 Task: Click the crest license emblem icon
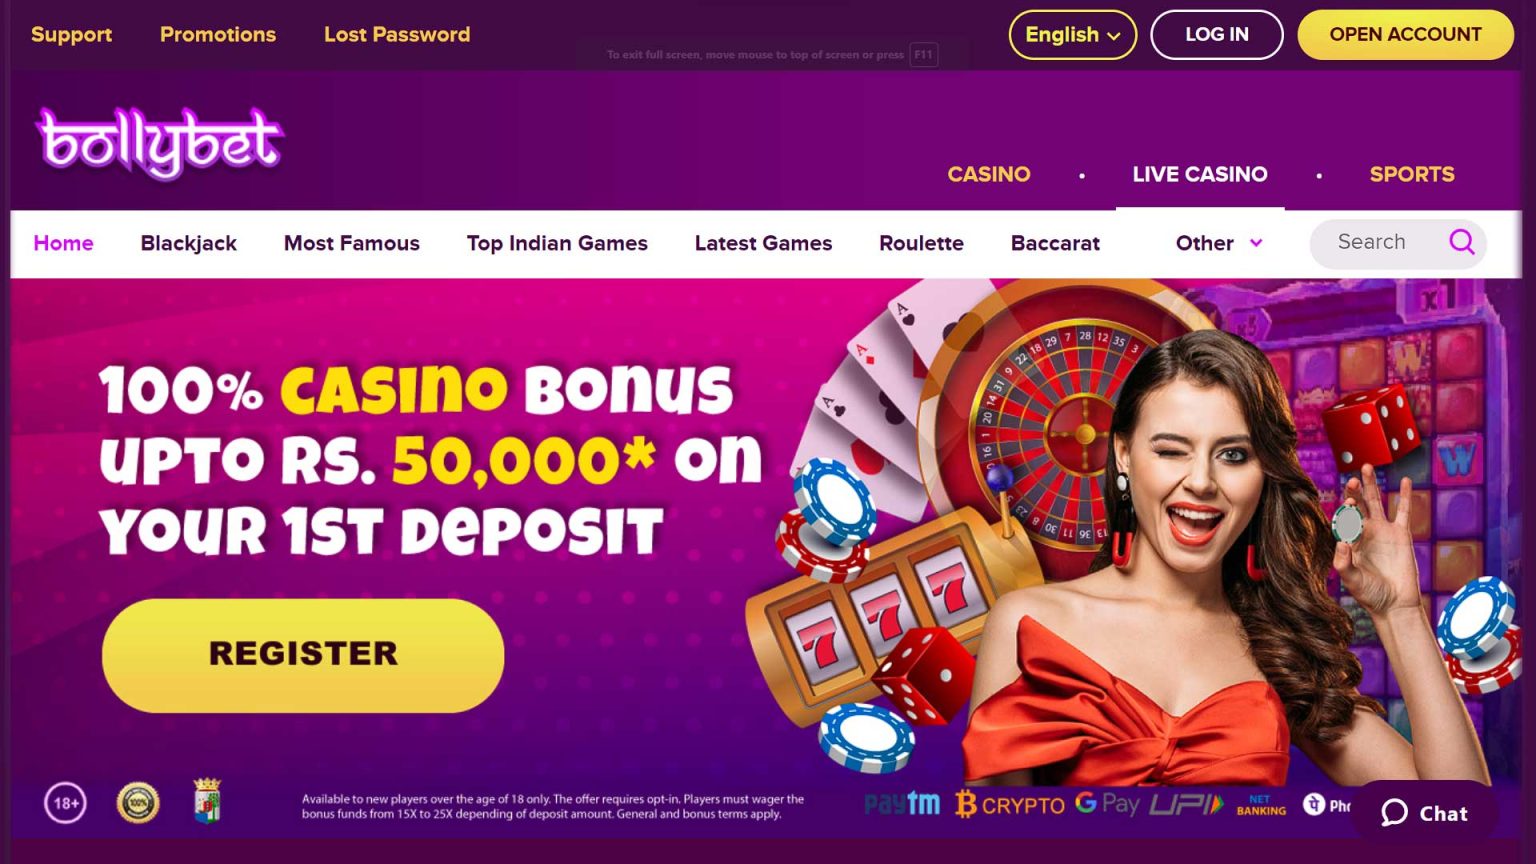(207, 801)
